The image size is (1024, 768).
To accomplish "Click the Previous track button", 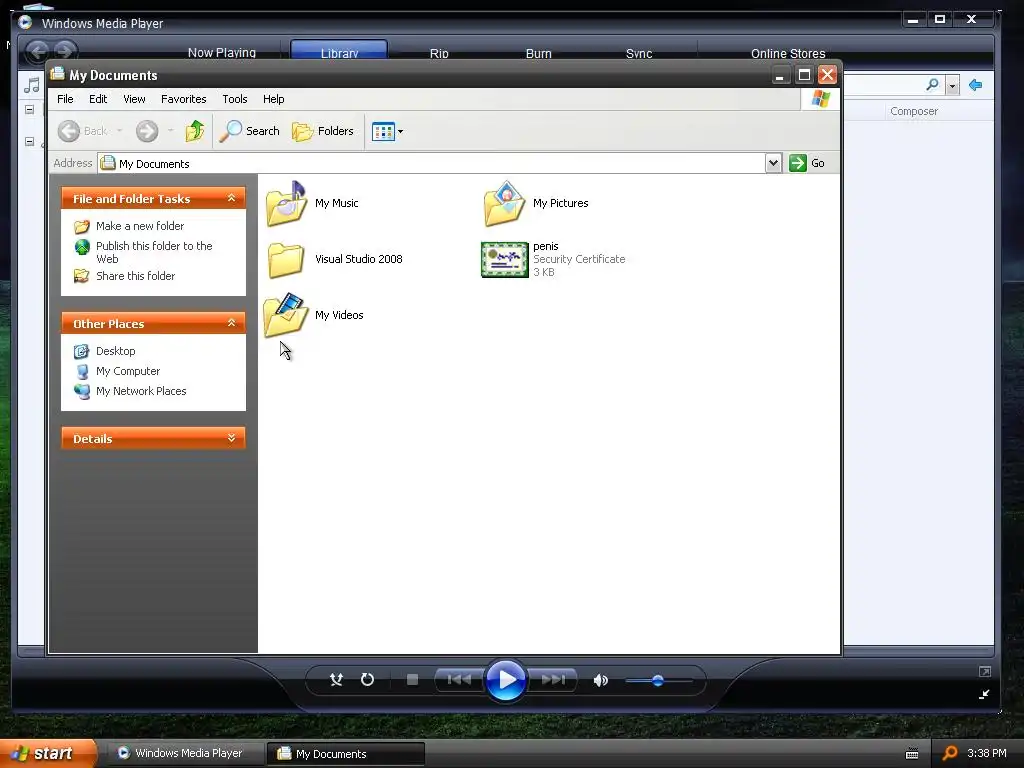I will pos(459,680).
